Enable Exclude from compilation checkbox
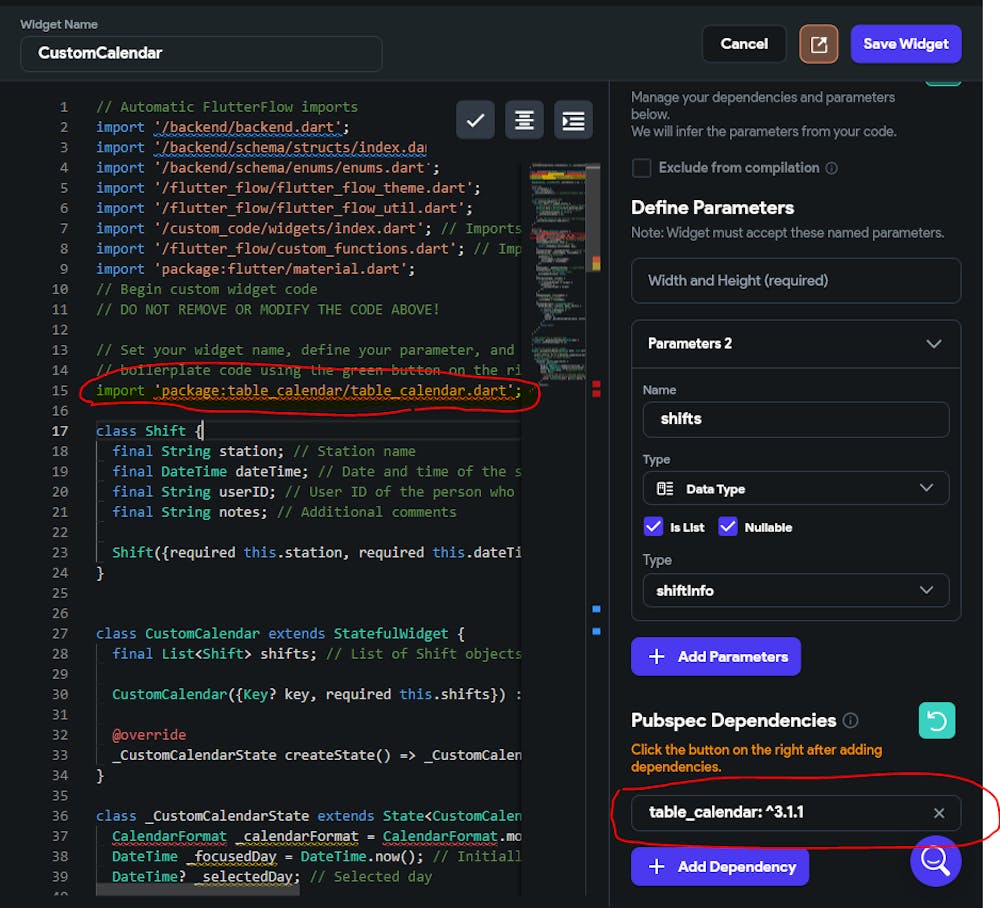 tap(642, 168)
